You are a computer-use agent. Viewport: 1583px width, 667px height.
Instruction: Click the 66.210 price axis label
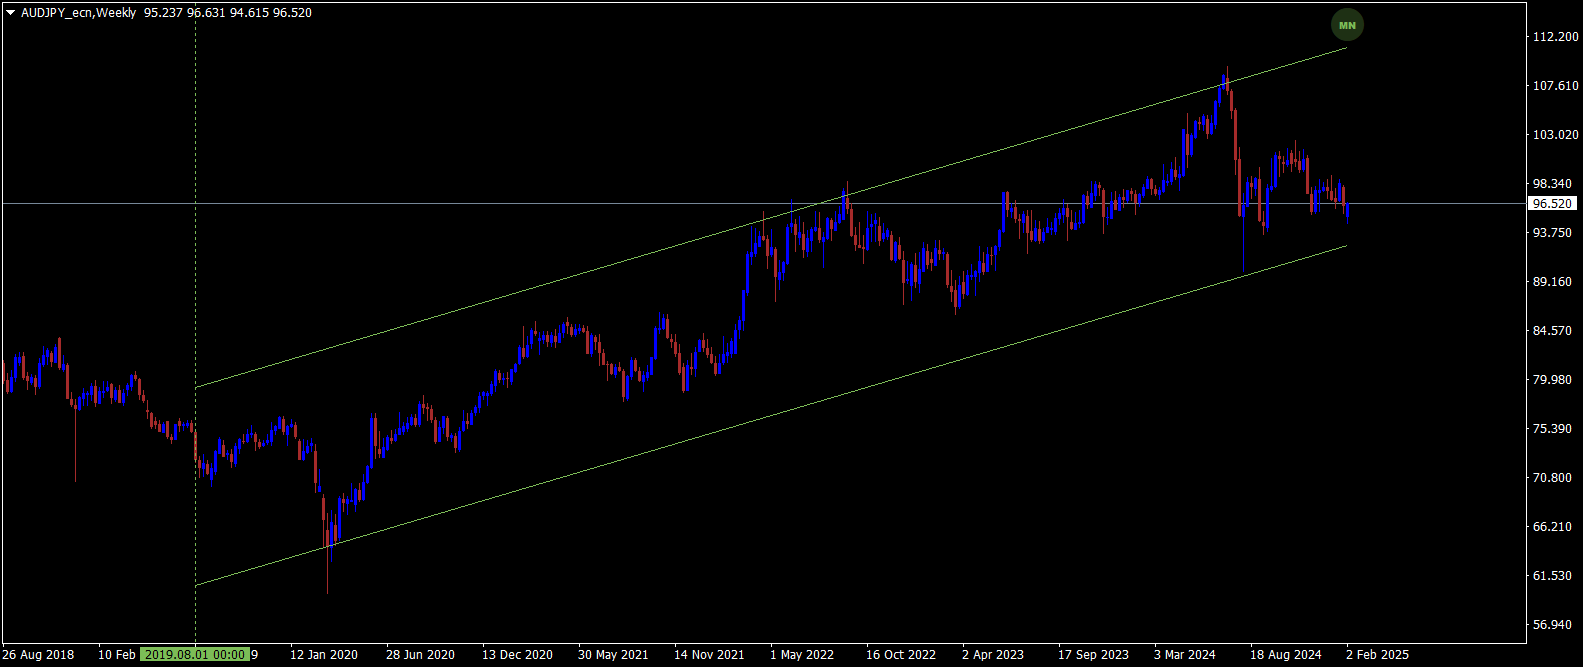coord(1553,527)
